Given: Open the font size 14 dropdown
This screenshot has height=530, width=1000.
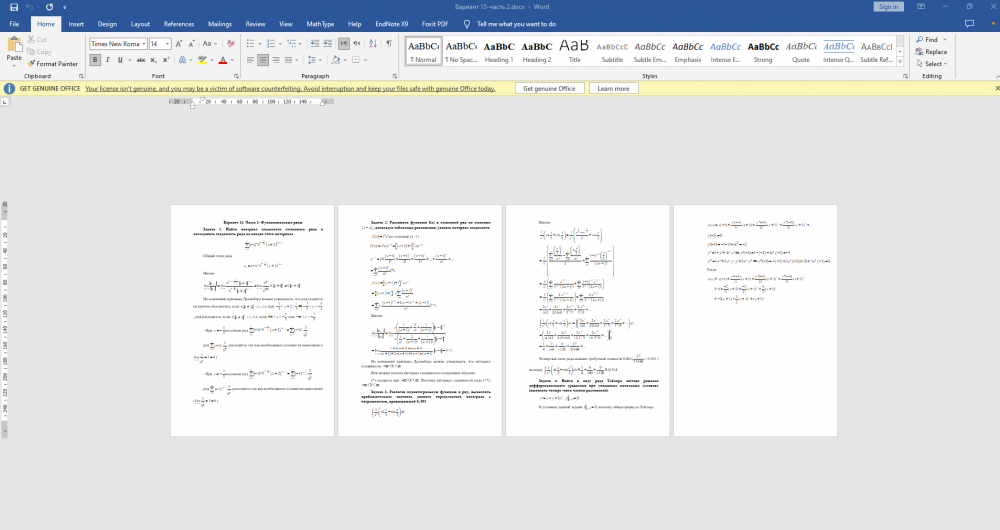Looking at the screenshot, I should pyautogui.click(x=168, y=44).
